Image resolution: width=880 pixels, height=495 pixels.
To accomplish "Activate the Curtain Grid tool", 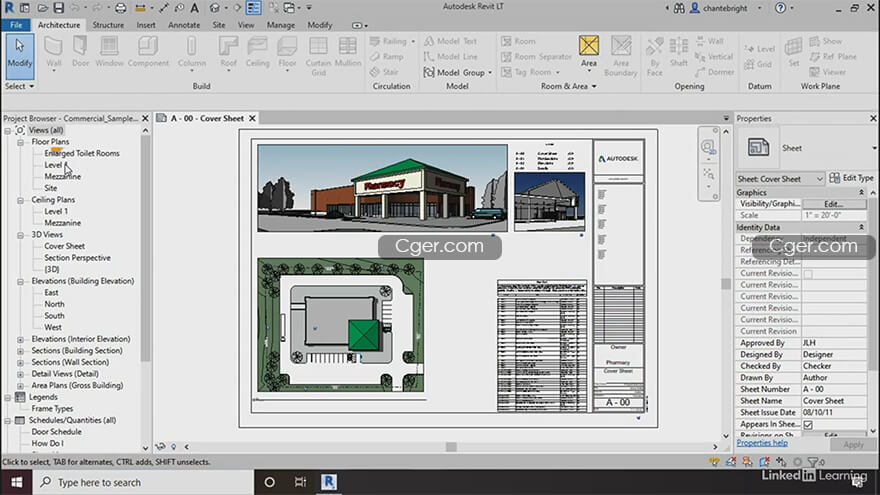I will 318,56.
